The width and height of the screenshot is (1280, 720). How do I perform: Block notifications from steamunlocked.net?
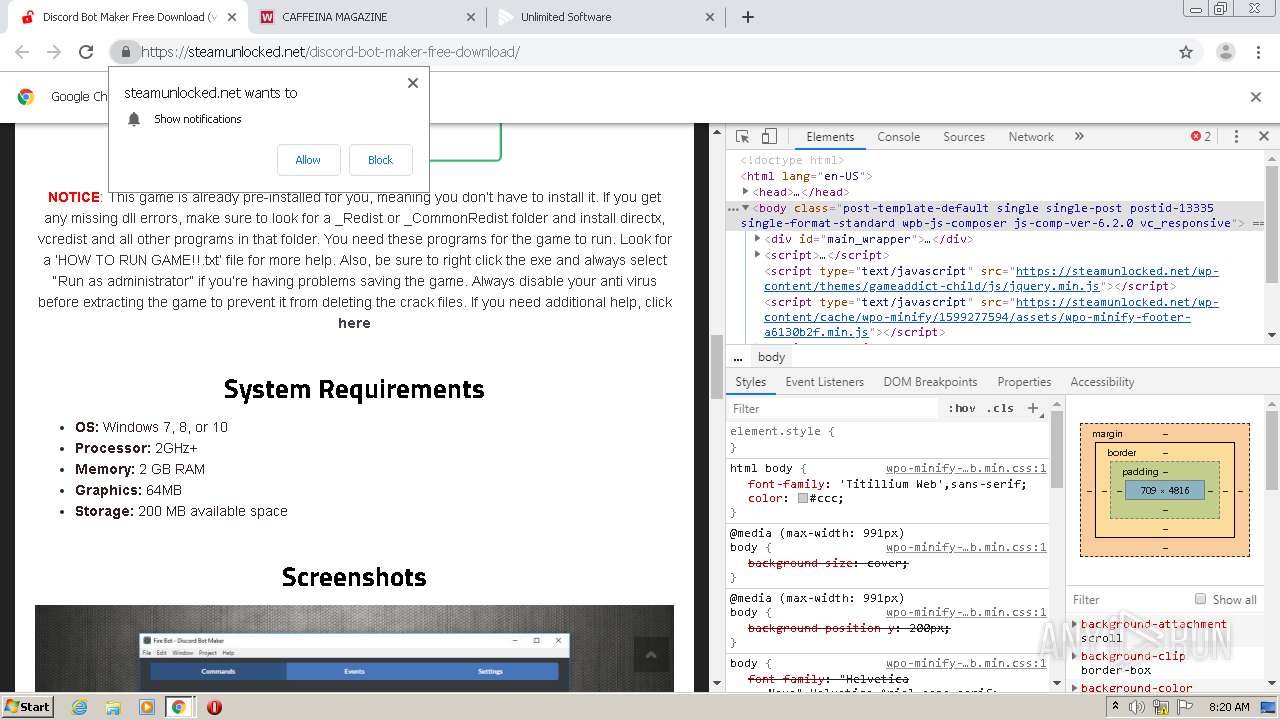pyautogui.click(x=380, y=160)
